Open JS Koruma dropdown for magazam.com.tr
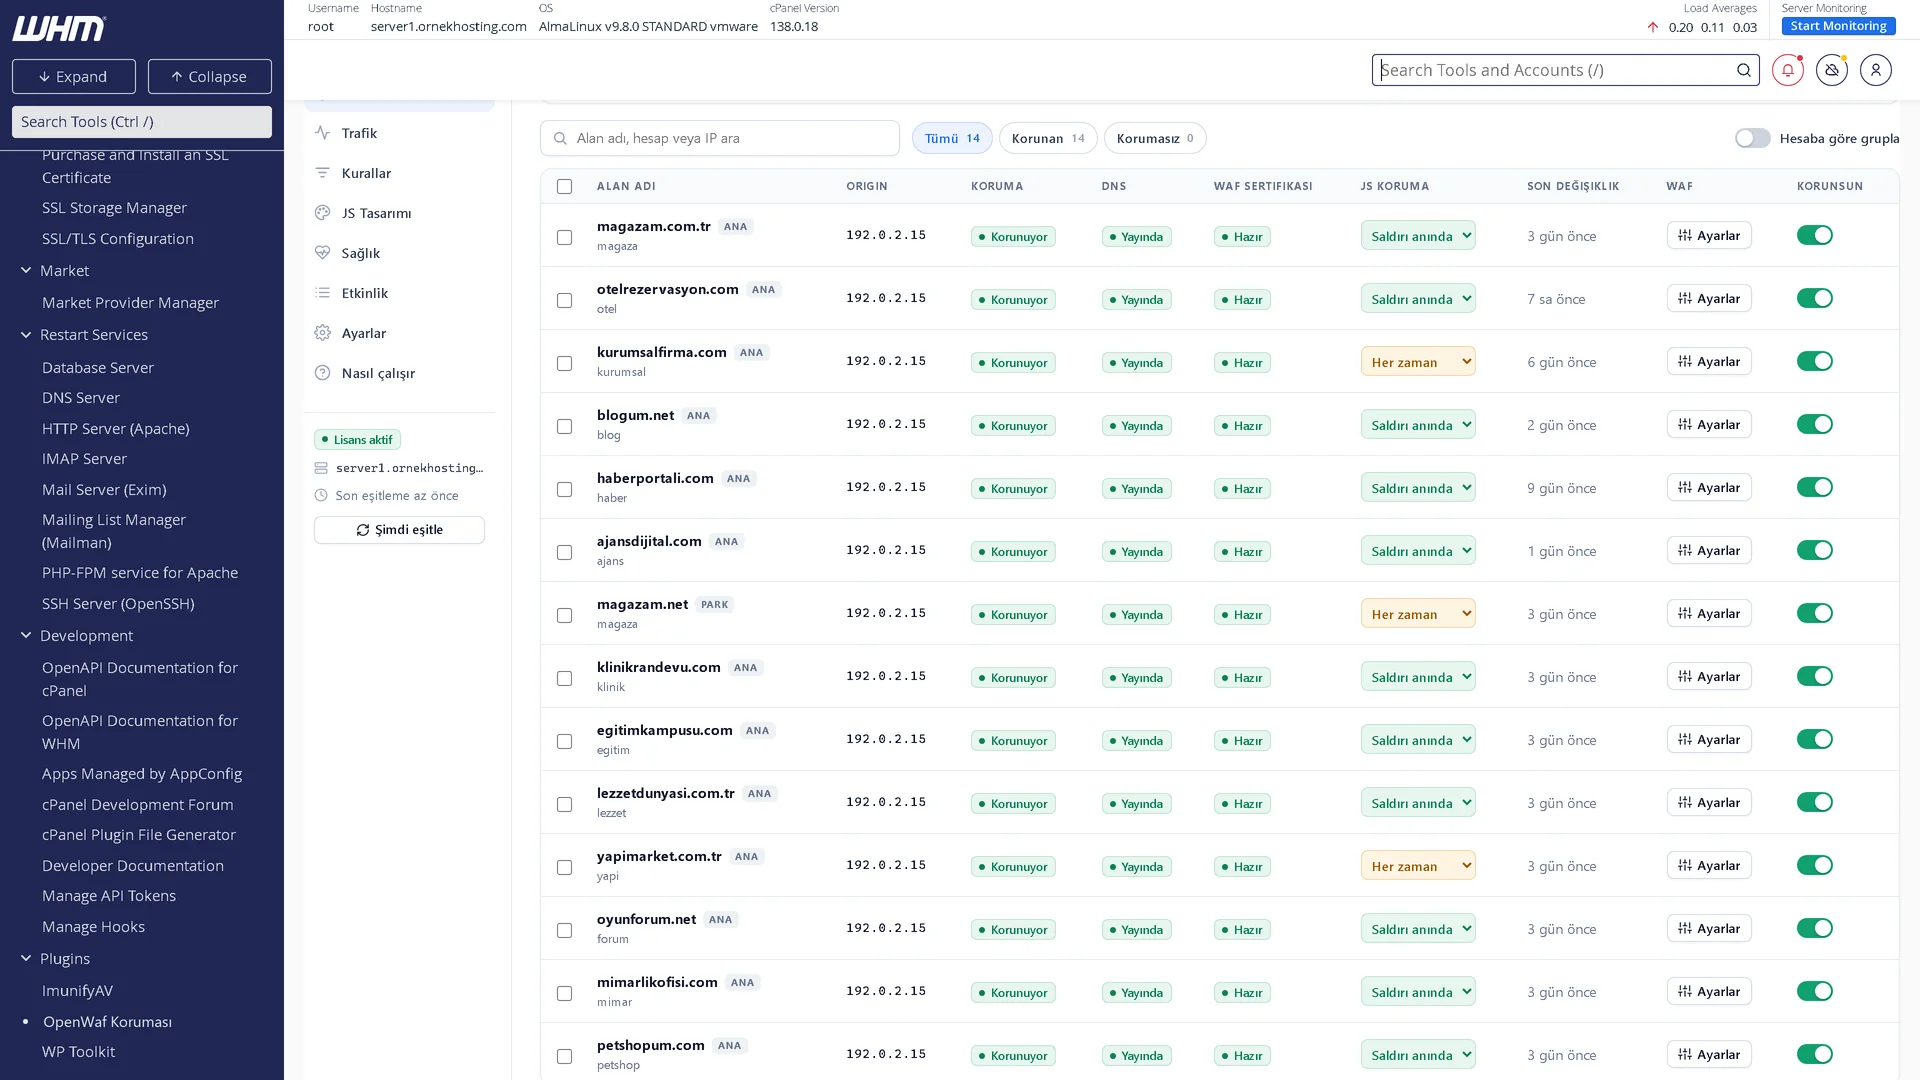The image size is (1920, 1080). pos(1417,236)
